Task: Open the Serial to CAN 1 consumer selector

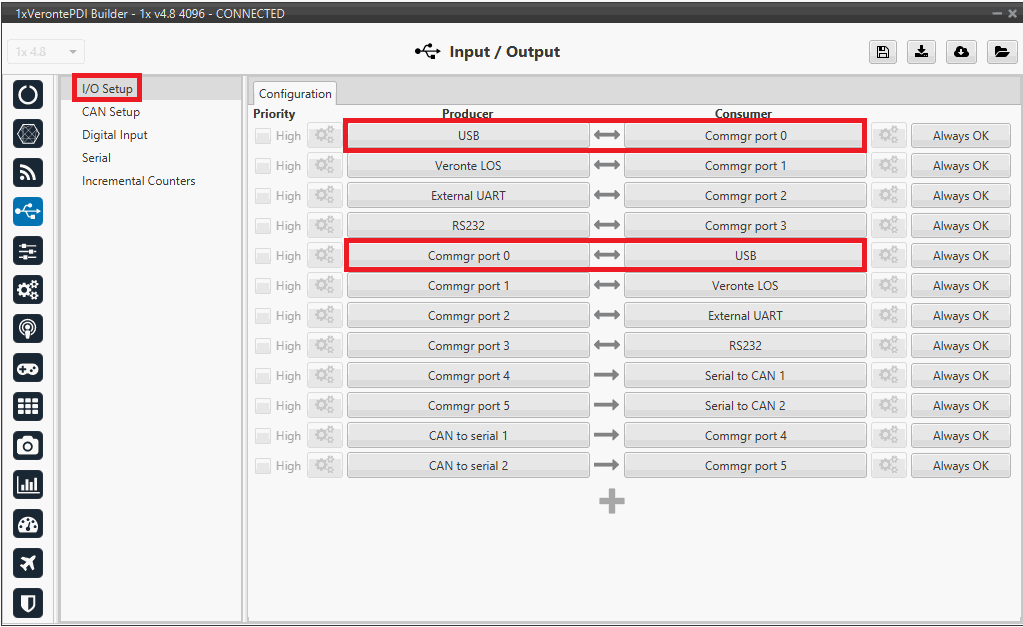Action: [x=745, y=376]
